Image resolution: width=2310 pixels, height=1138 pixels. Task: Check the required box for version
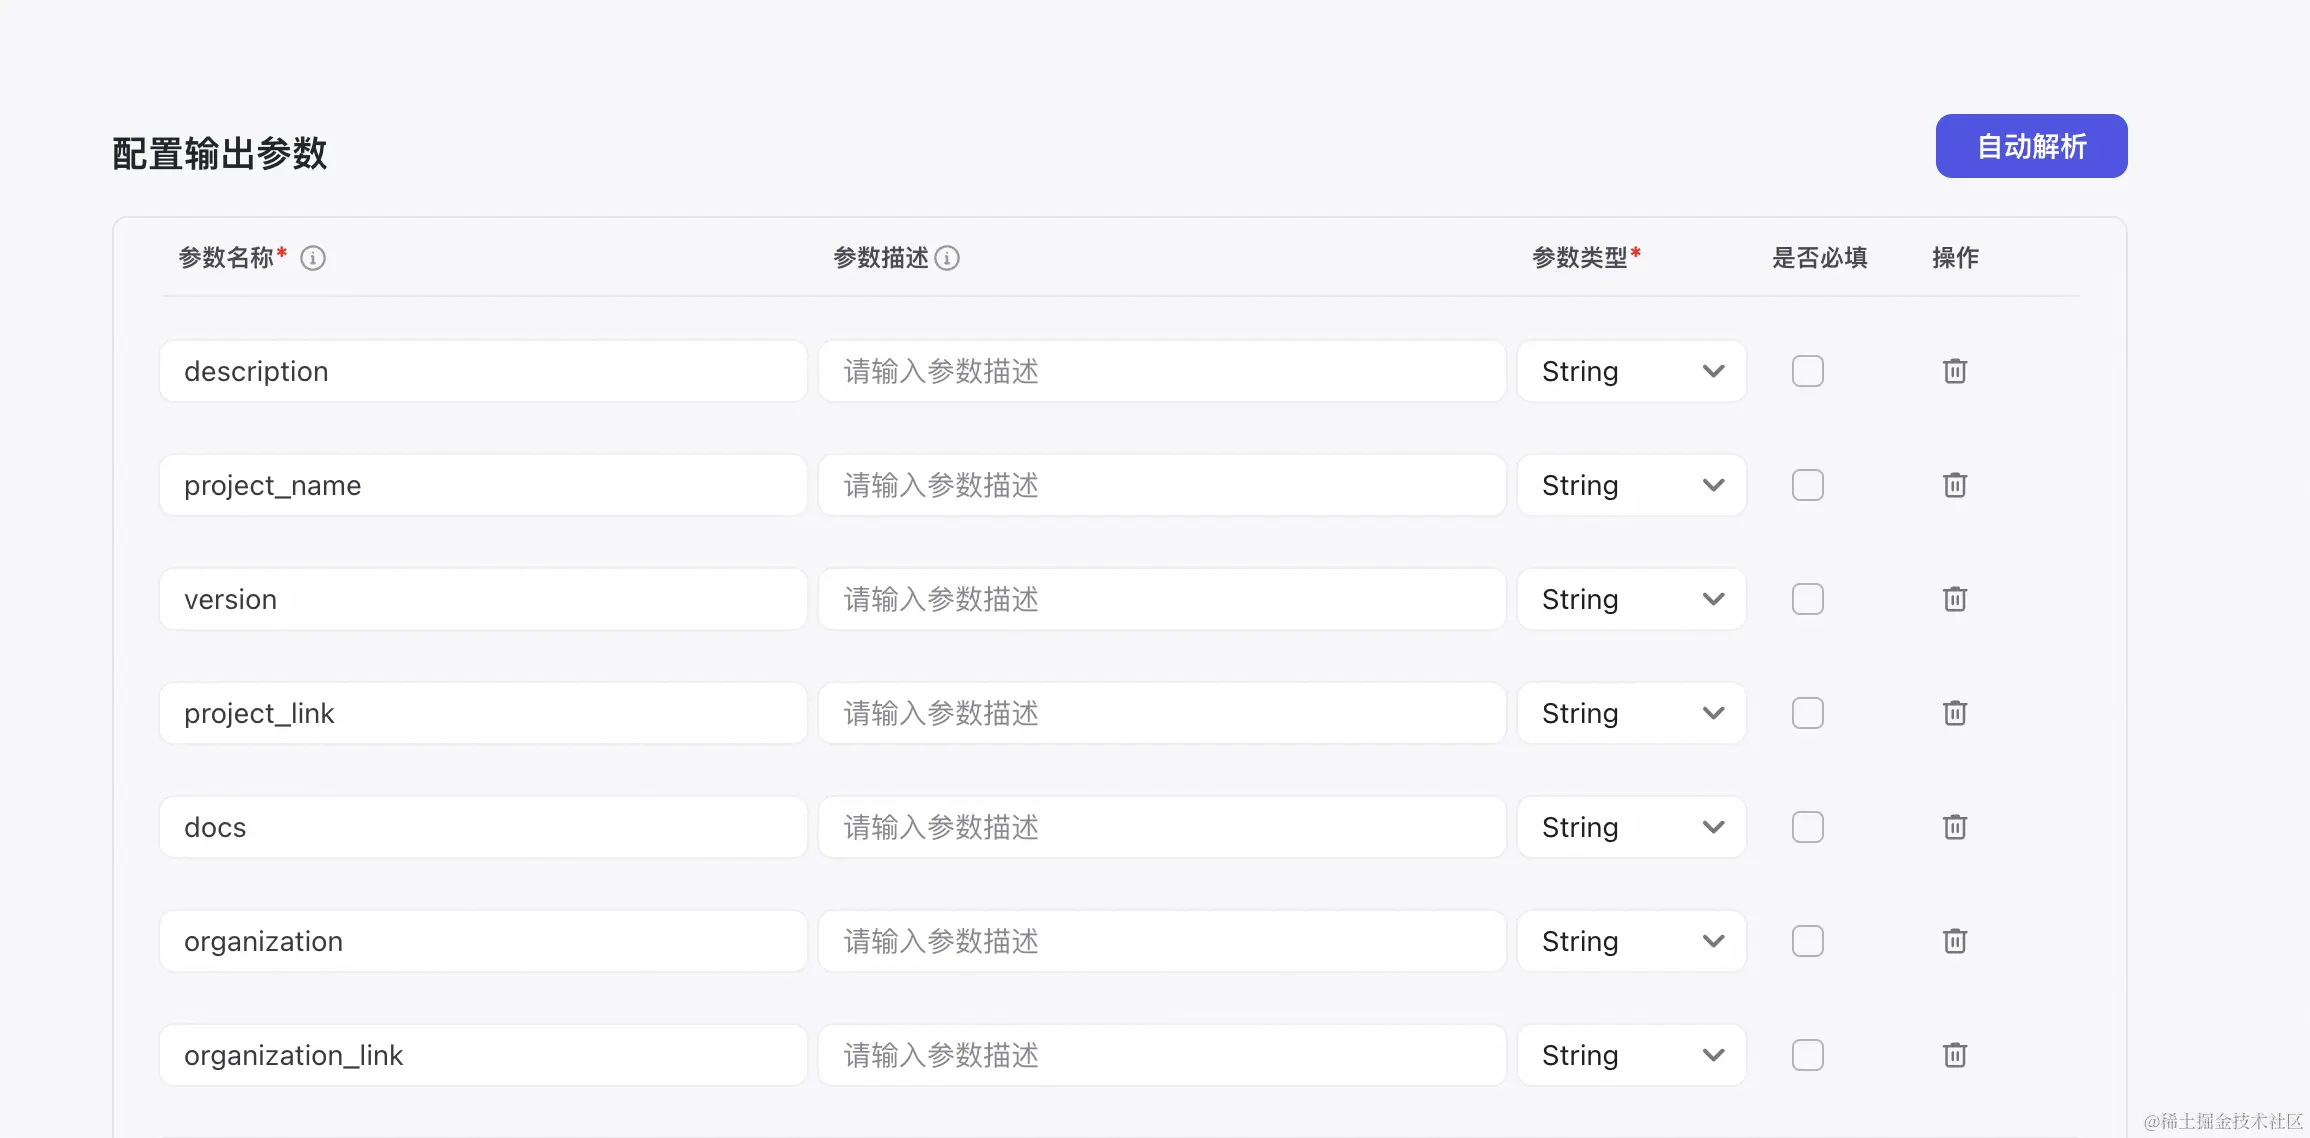[1807, 599]
